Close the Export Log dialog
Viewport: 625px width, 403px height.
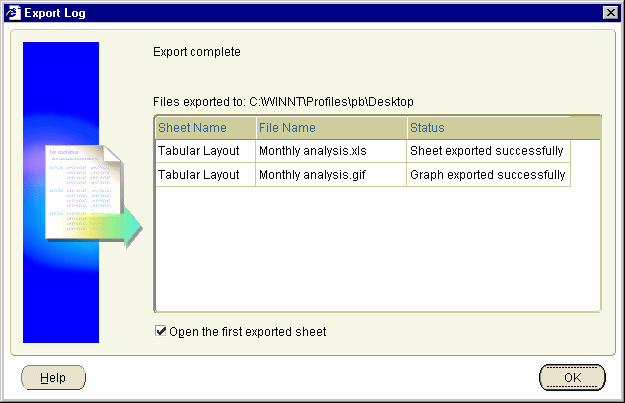(x=611, y=13)
